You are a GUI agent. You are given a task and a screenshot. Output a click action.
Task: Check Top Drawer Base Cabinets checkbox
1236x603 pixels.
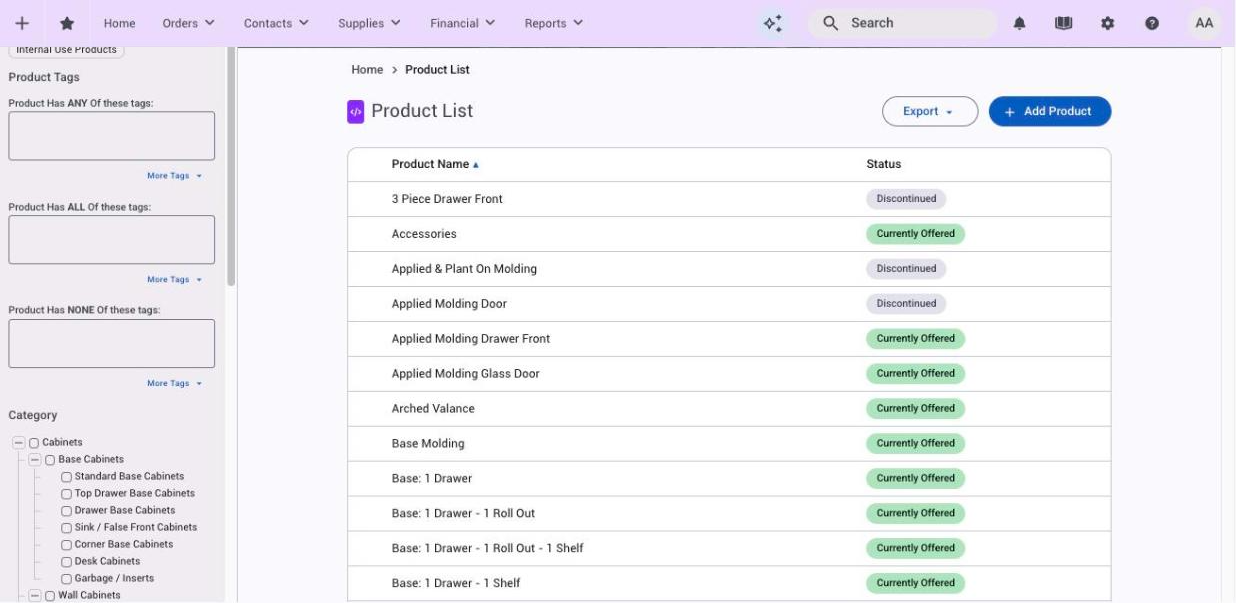[x=67, y=494]
